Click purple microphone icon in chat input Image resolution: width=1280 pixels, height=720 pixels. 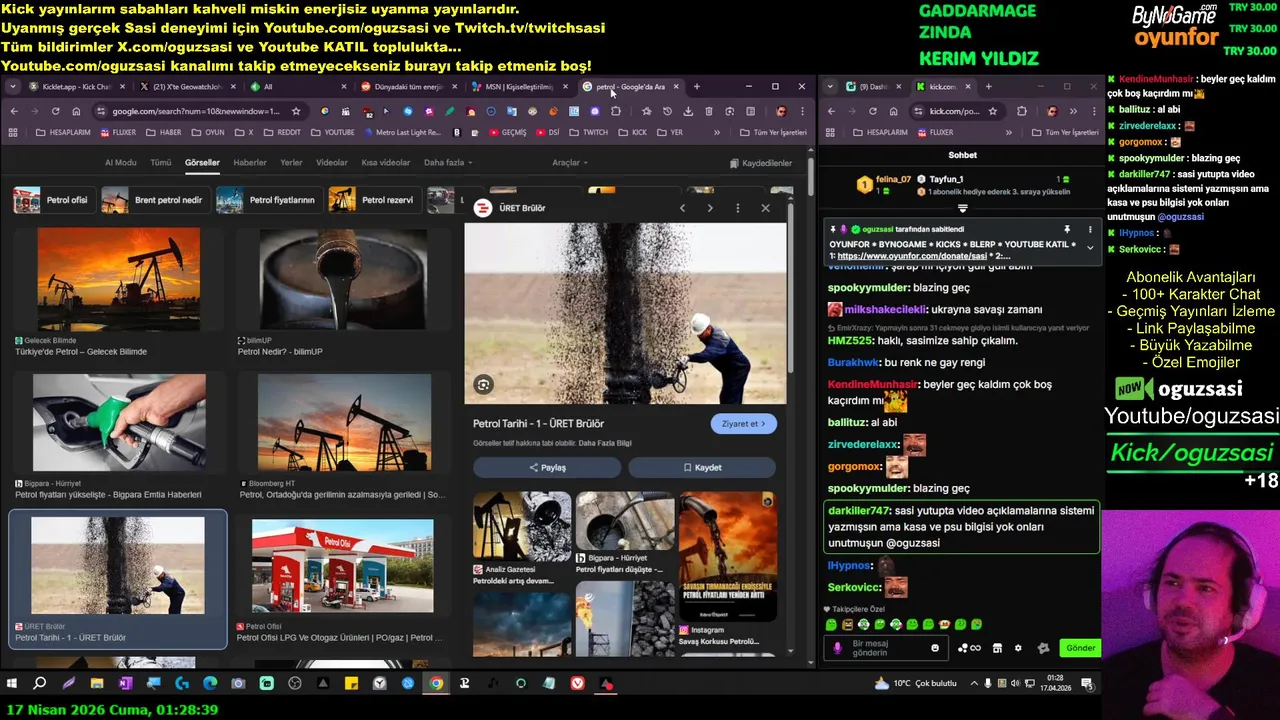[x=838, y=648]
